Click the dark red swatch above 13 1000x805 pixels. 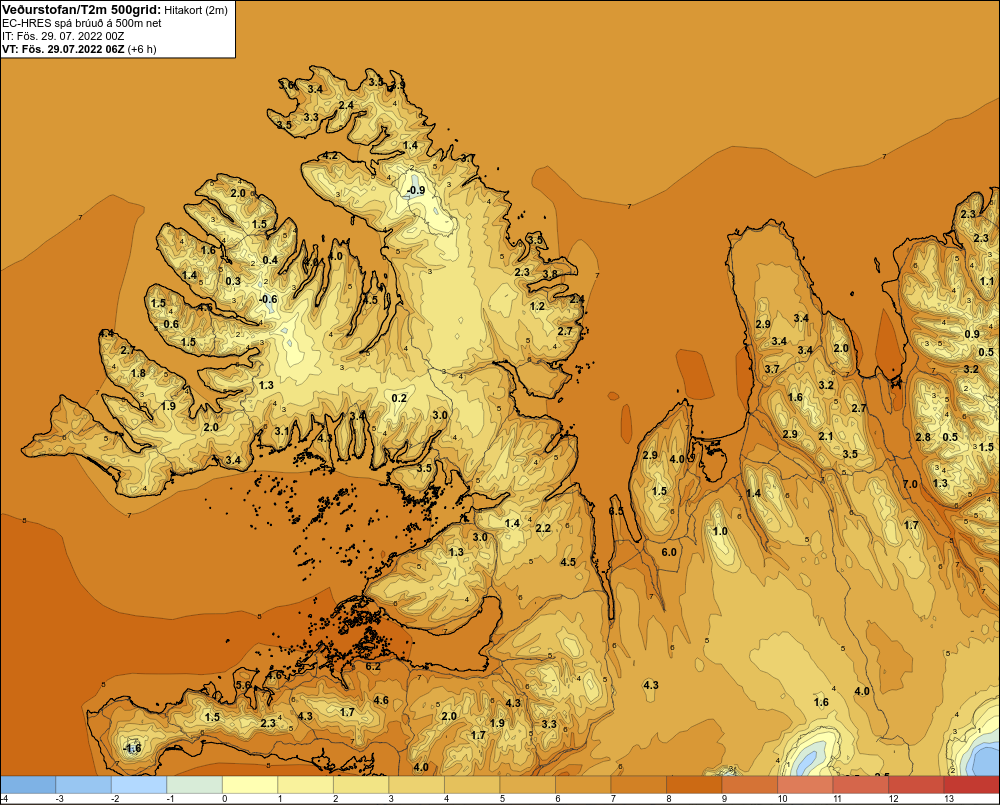pyautogui.click(x=971, y=785)
